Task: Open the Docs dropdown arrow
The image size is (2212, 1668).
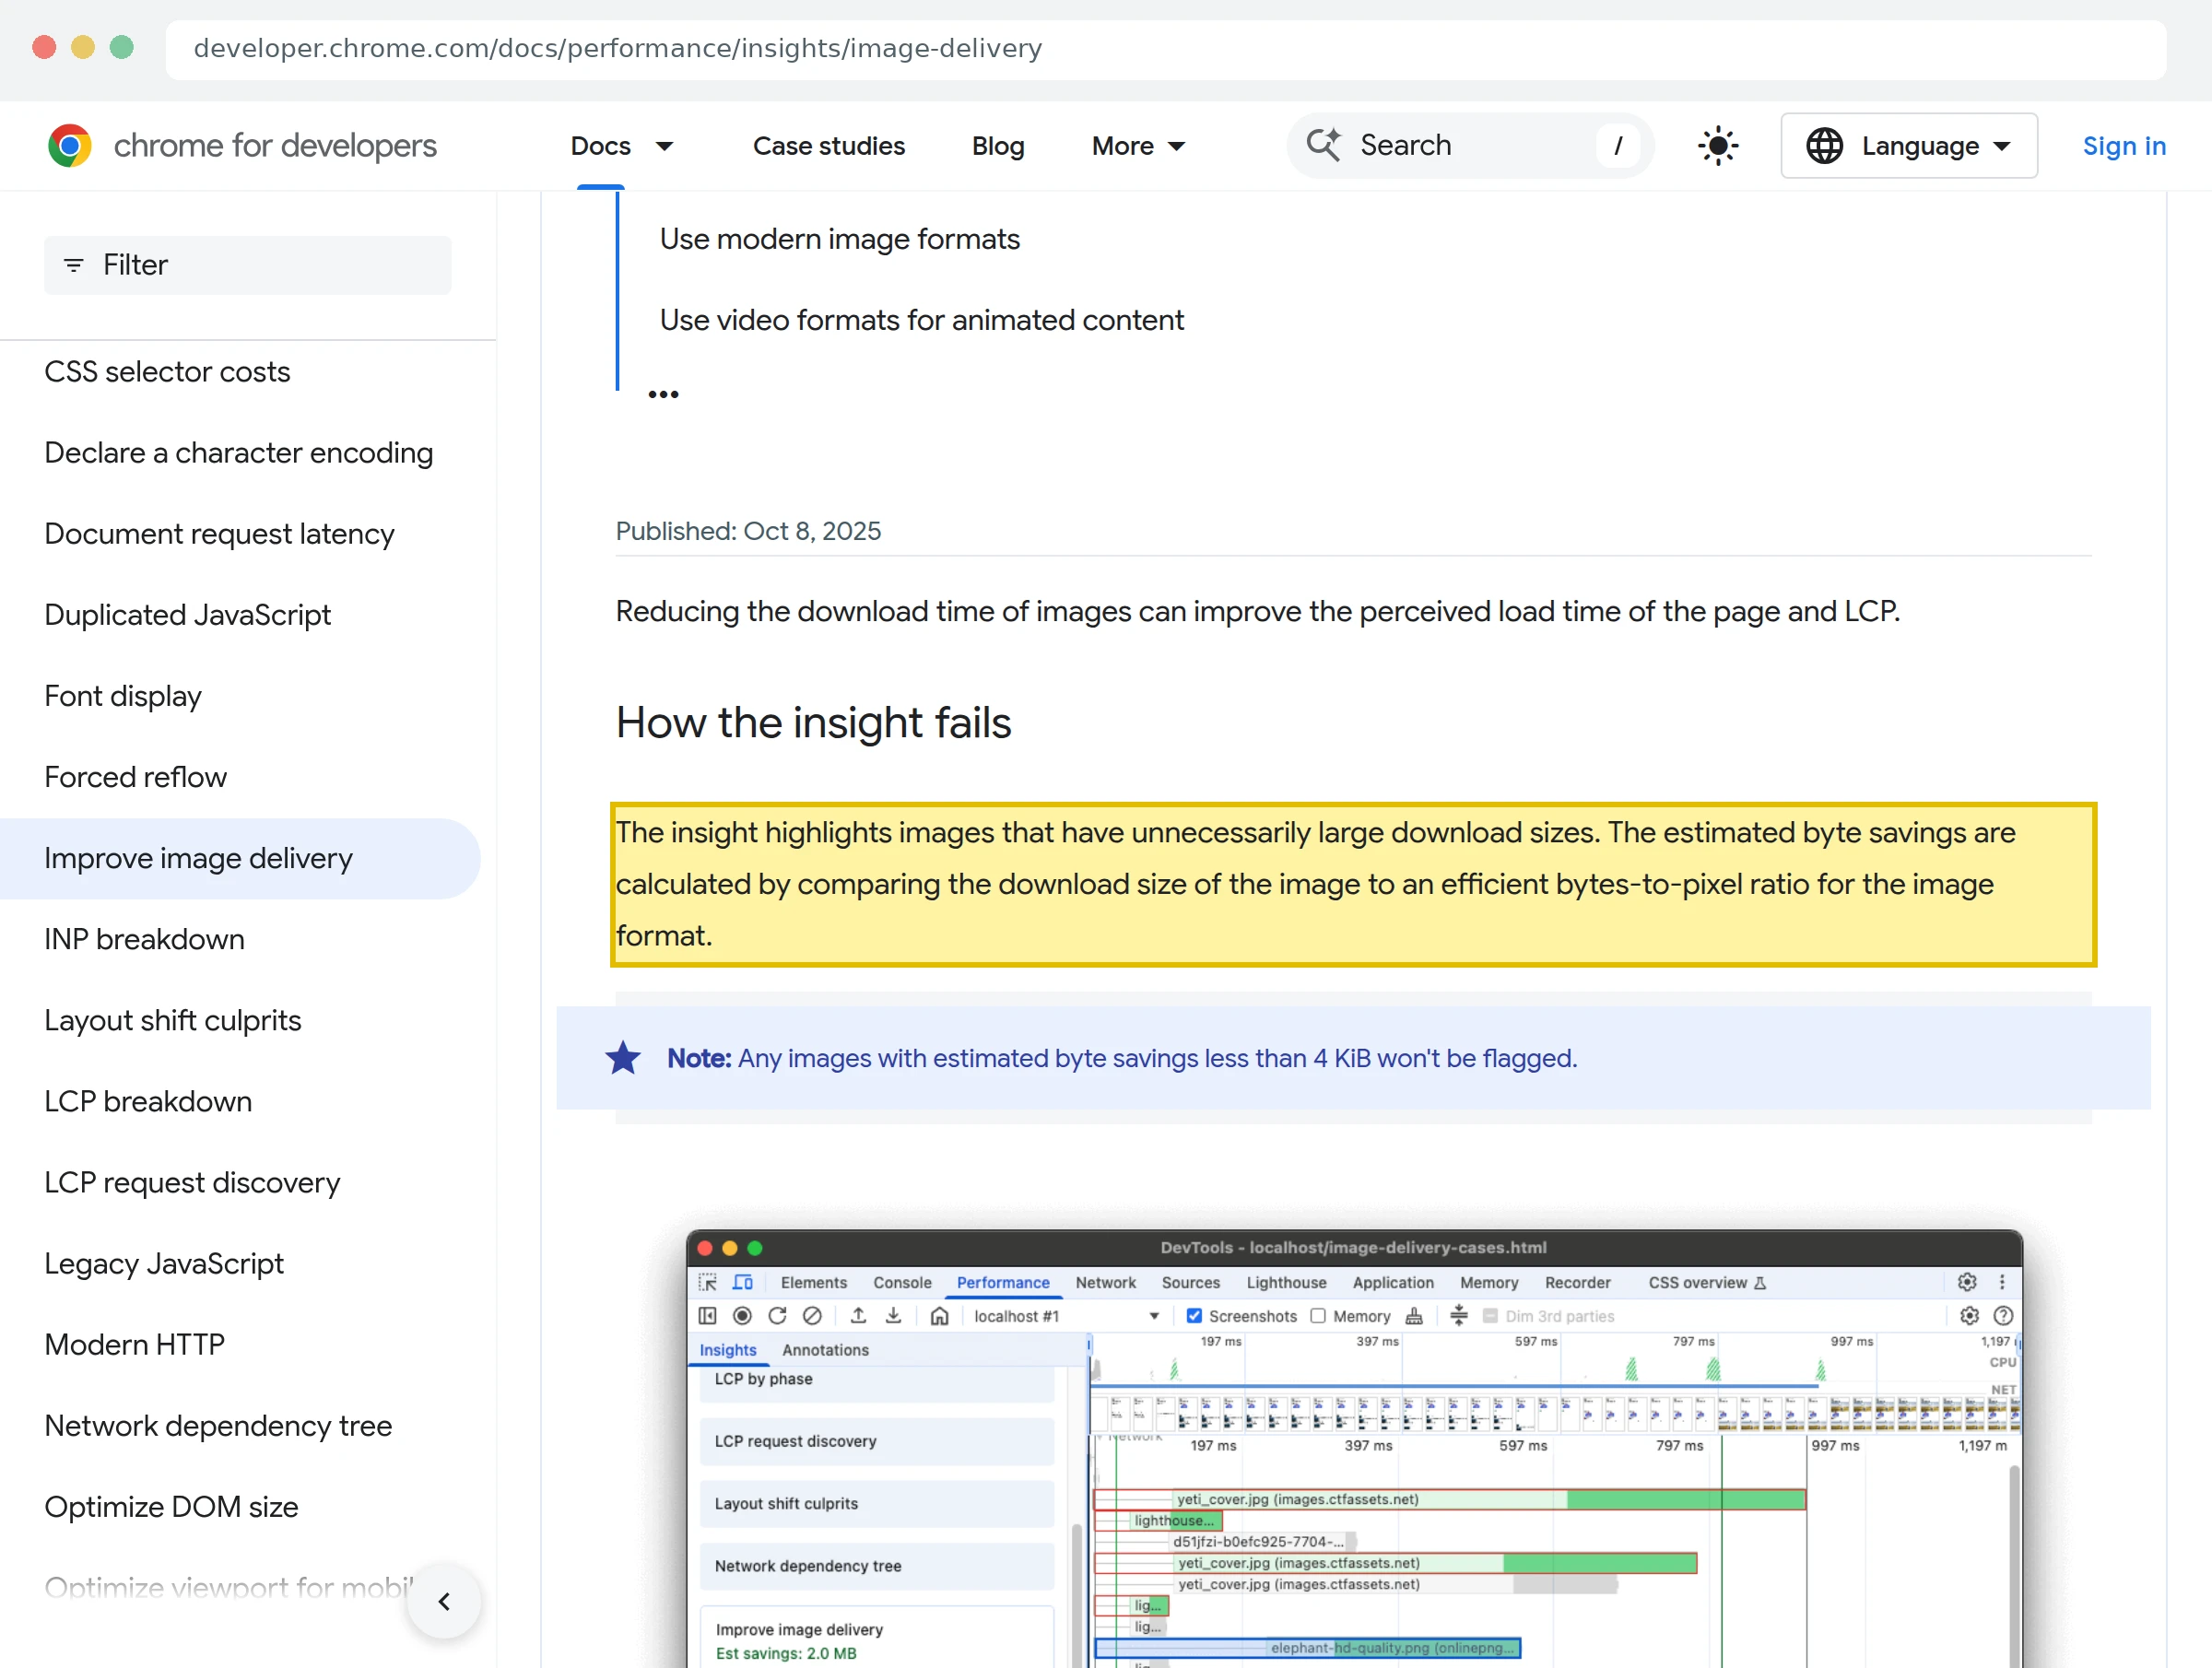Action: 664,147
